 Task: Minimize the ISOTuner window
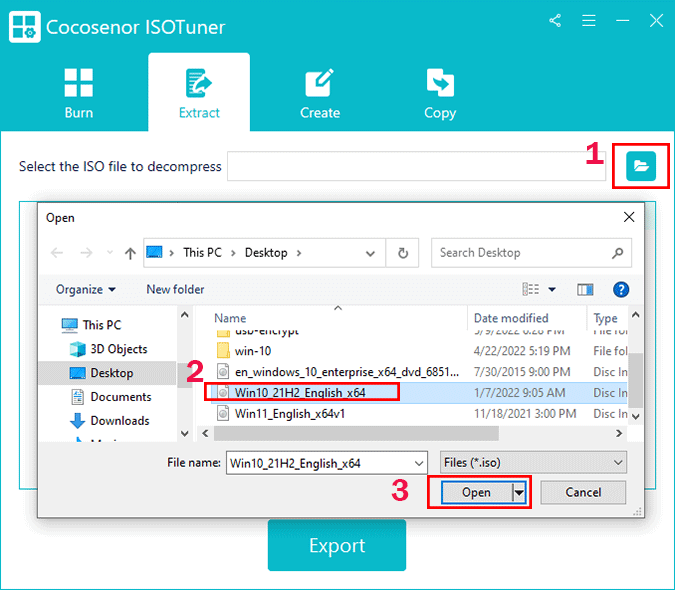point(622,20)
